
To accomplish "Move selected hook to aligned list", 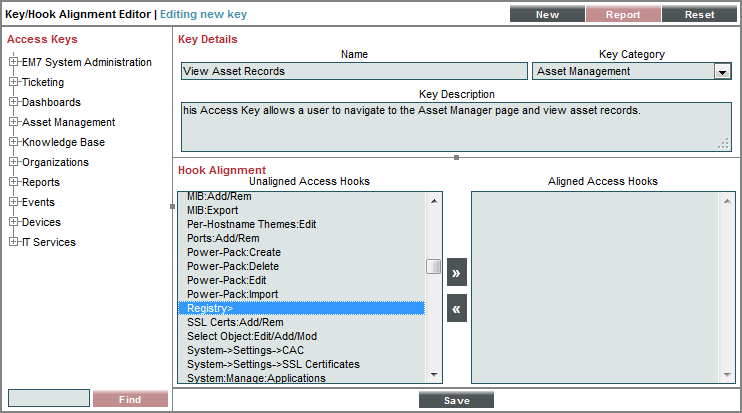I will (x=457, y=272).
